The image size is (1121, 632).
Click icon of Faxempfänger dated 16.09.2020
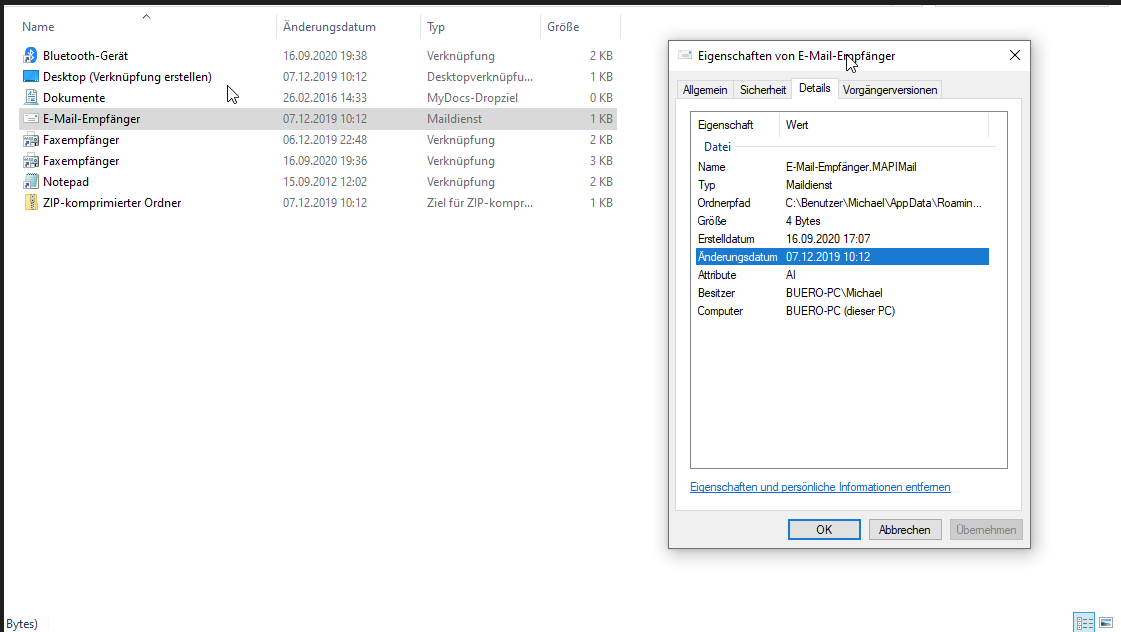(30, 161)
